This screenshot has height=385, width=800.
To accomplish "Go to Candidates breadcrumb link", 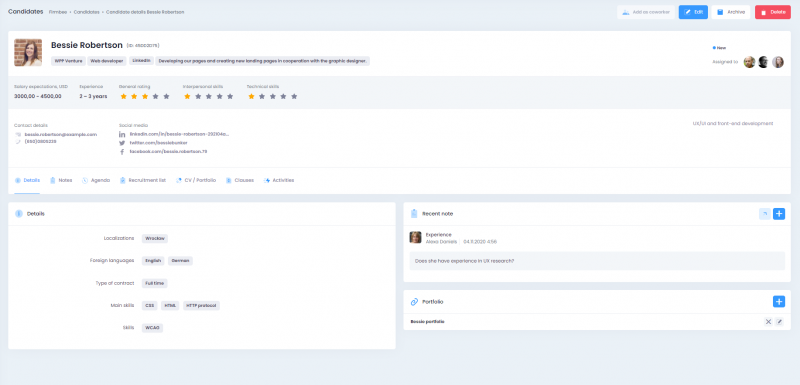I will pos(86,12).
